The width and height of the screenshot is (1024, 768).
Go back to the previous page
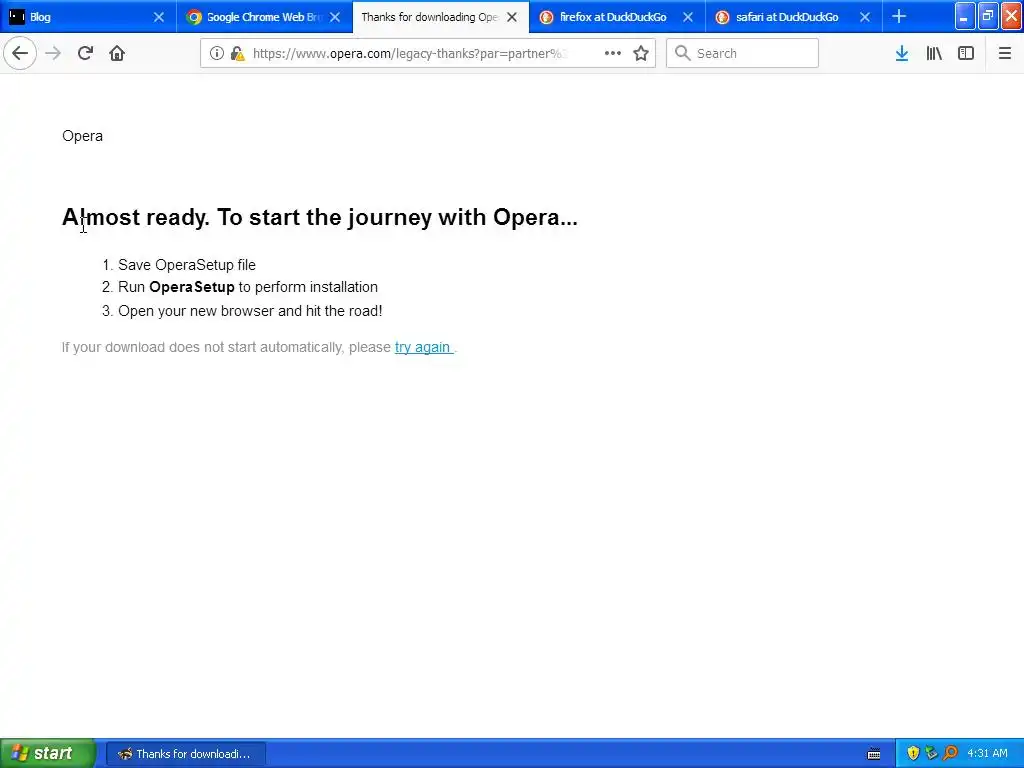[x=20, y=54]
